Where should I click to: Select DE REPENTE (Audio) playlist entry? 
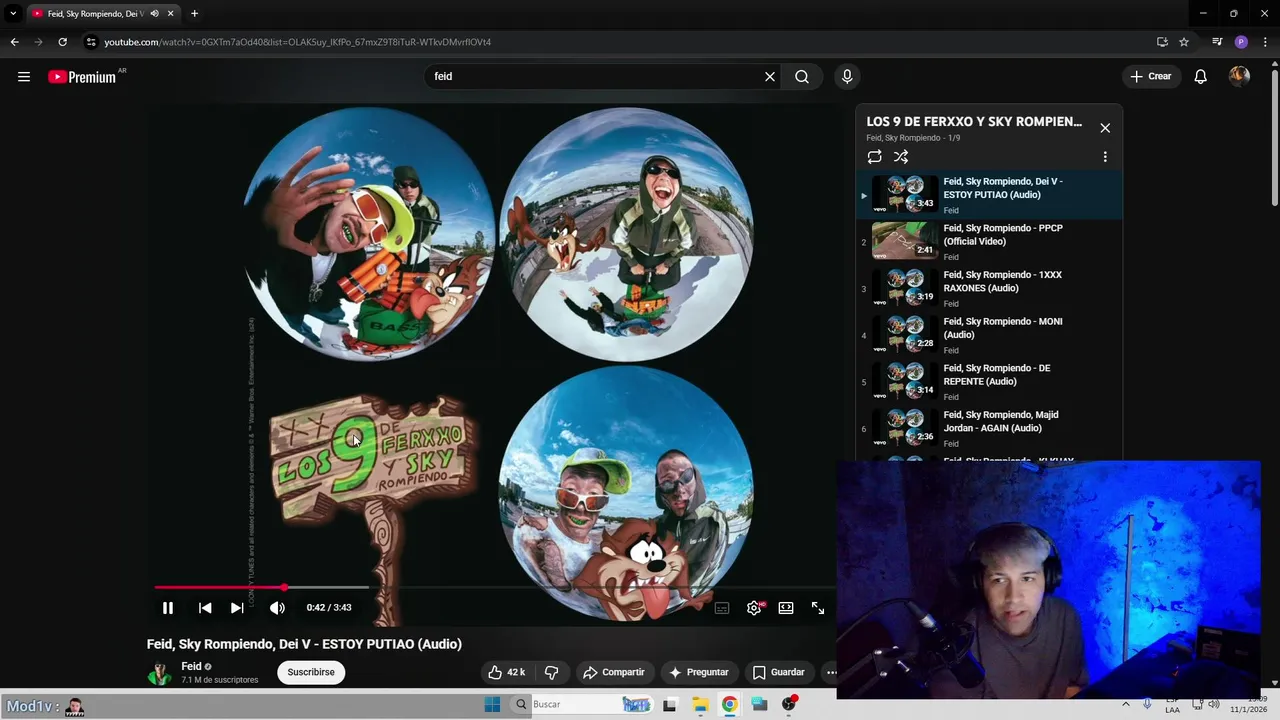pos(989,382)
